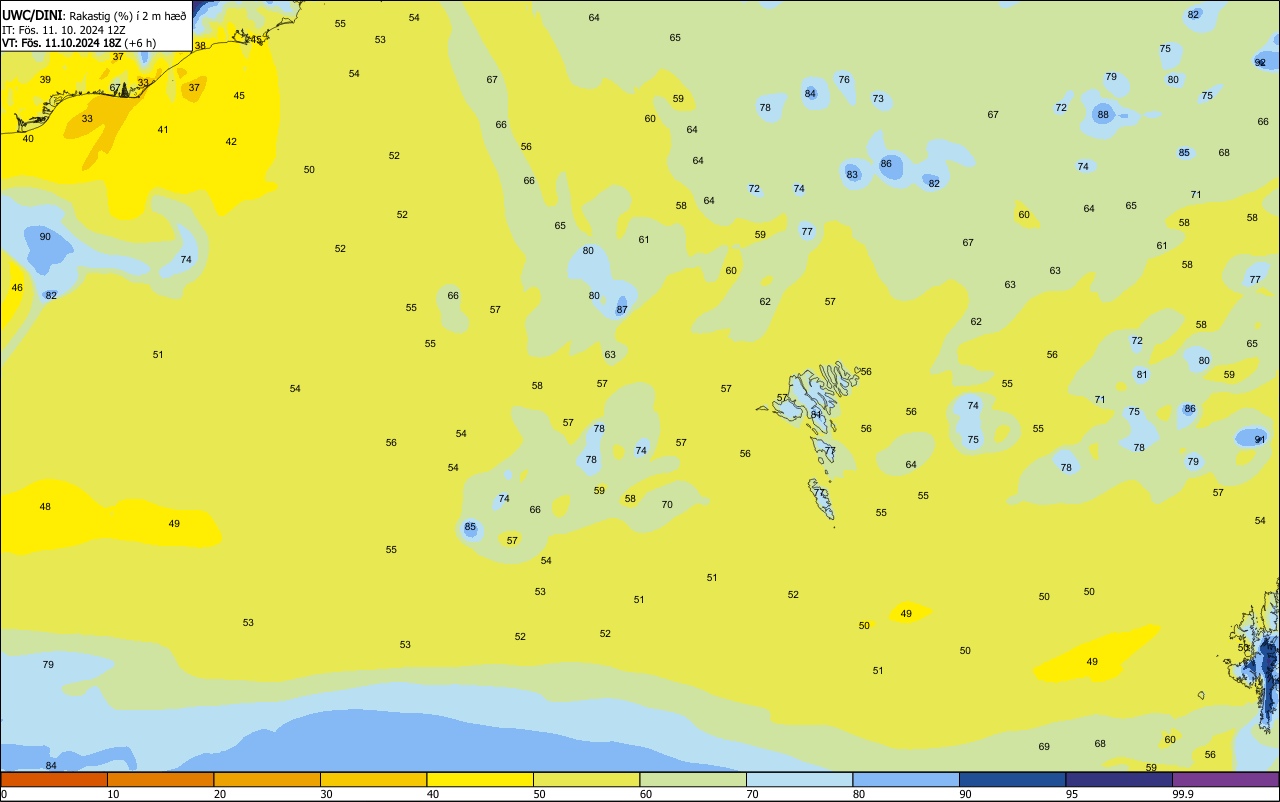Click the humidity value '41' on the map
1280x802 pixels.
tap(163, 130)
